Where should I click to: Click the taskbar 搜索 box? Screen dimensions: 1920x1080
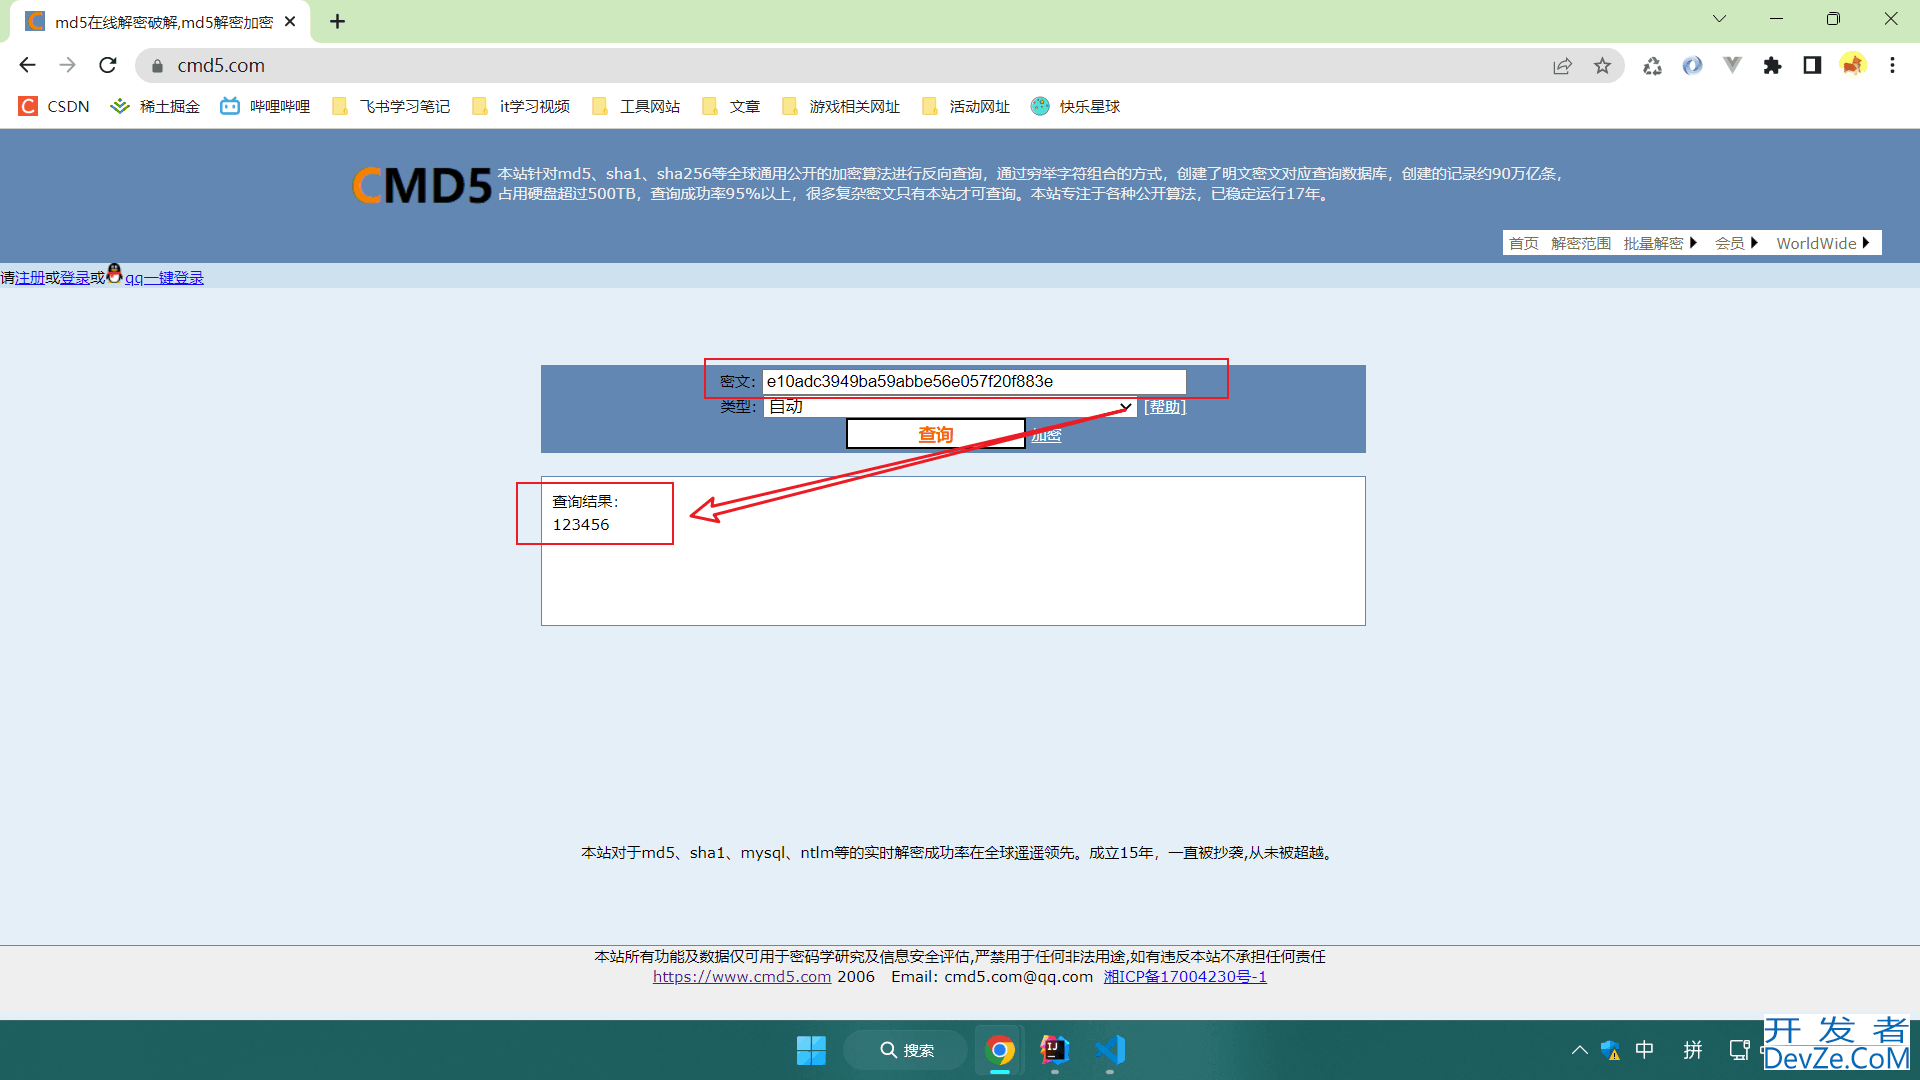pos(905,1050)
